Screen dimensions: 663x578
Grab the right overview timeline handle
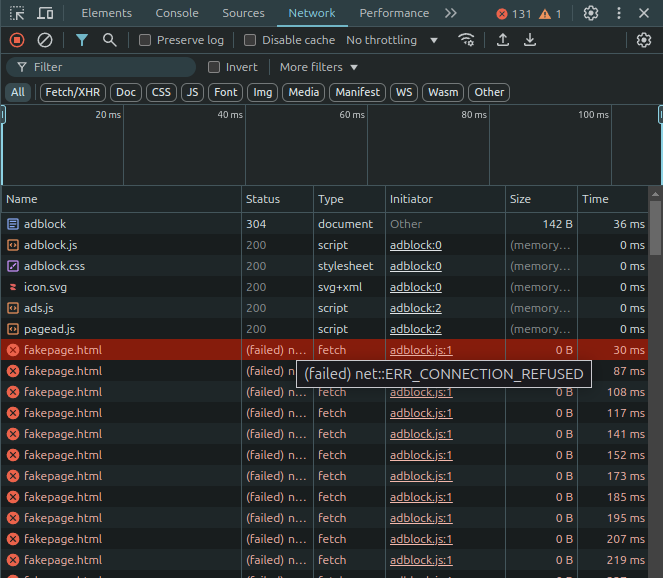coord(660,115)
